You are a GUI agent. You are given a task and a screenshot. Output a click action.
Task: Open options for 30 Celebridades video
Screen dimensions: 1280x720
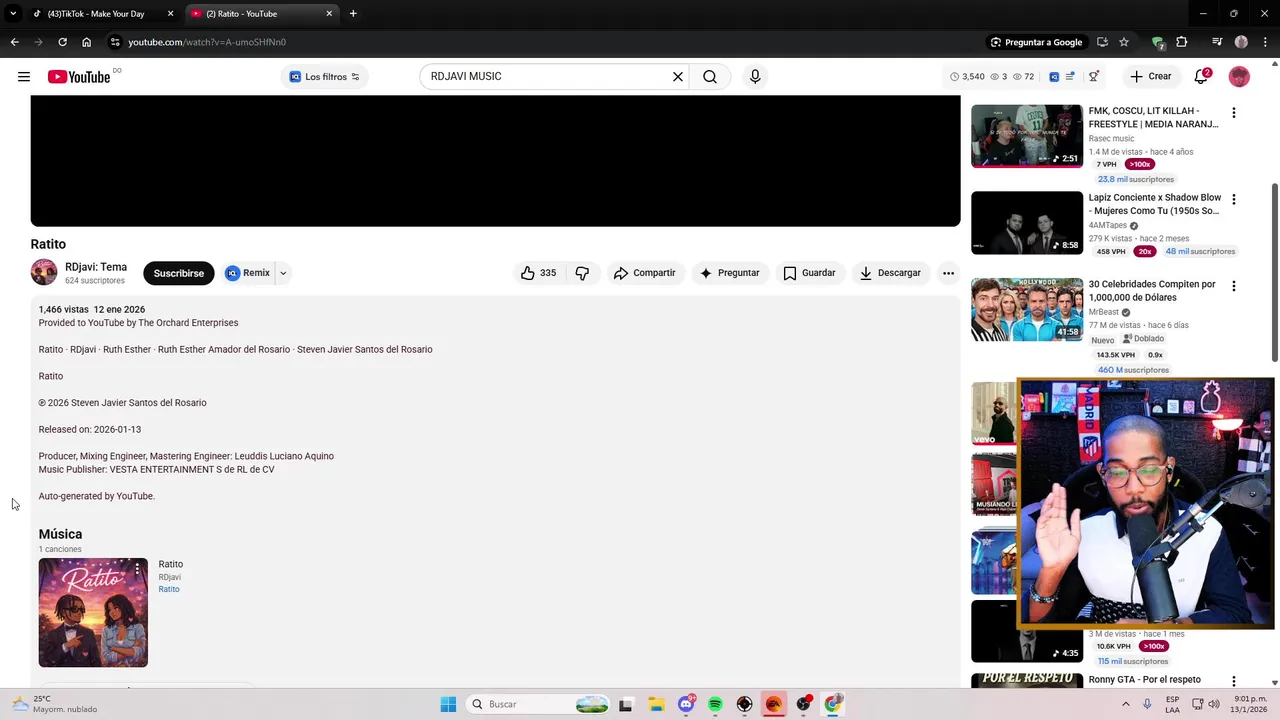[x=1233, y=286]
